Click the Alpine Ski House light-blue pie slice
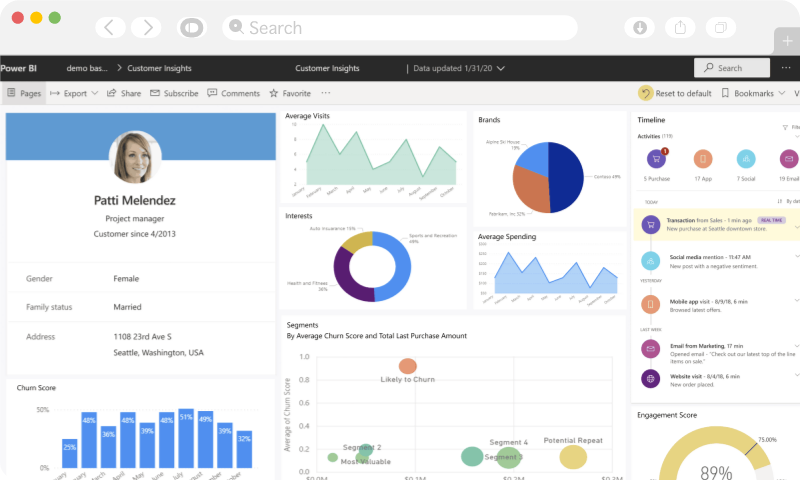The width and height of the screenshot is (800, 480). [535, 157]
